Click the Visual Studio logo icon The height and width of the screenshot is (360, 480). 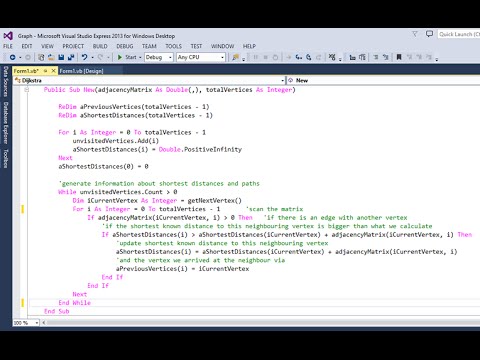[x=8, y=36]
